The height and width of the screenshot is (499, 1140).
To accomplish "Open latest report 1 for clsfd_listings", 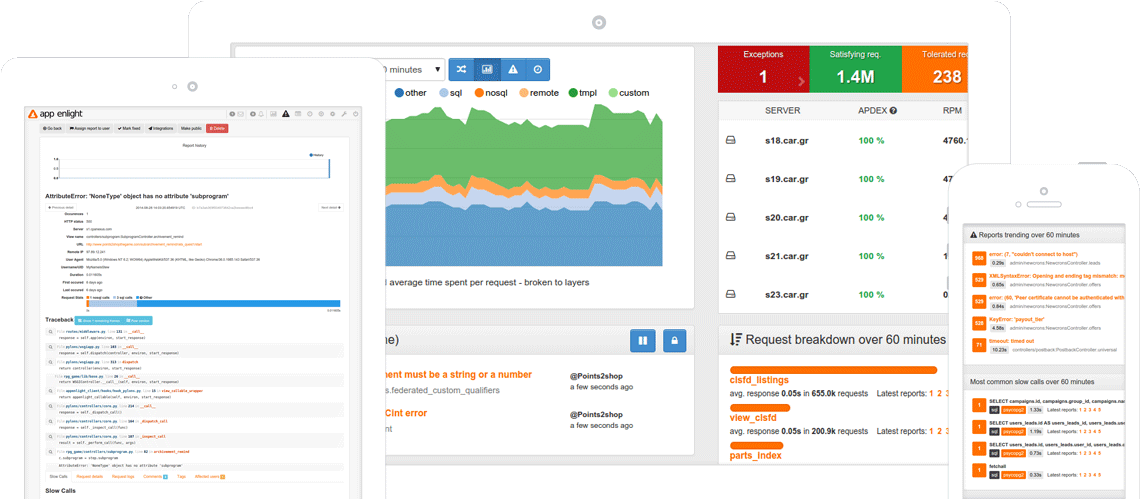I will [x=931, y=394].
